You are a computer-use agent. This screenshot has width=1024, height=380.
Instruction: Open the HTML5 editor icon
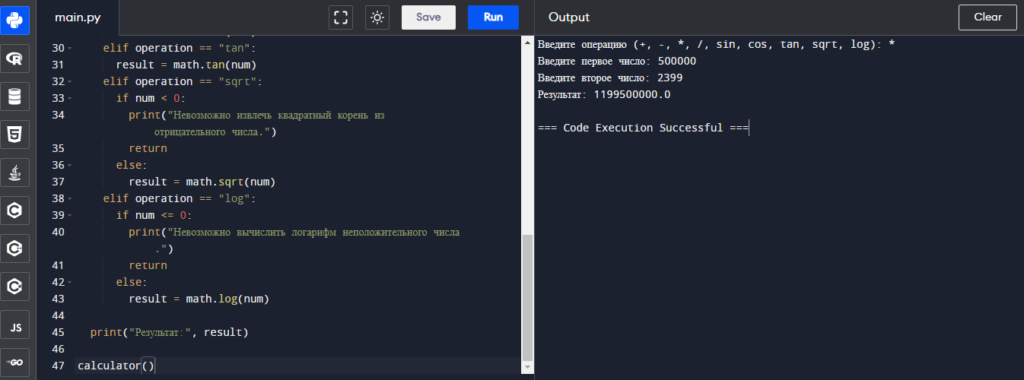[x=14, y=135]
